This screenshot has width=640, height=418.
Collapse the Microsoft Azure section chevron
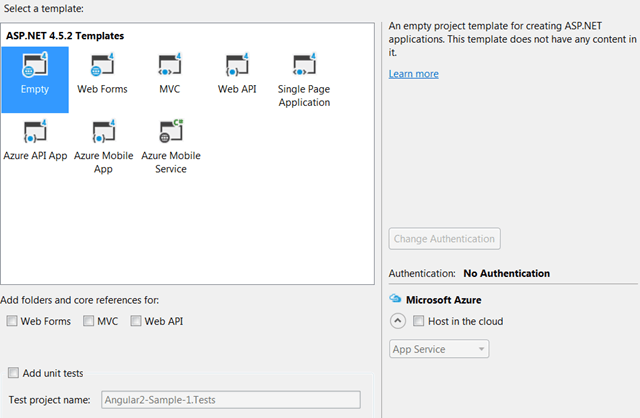point(397,322)
